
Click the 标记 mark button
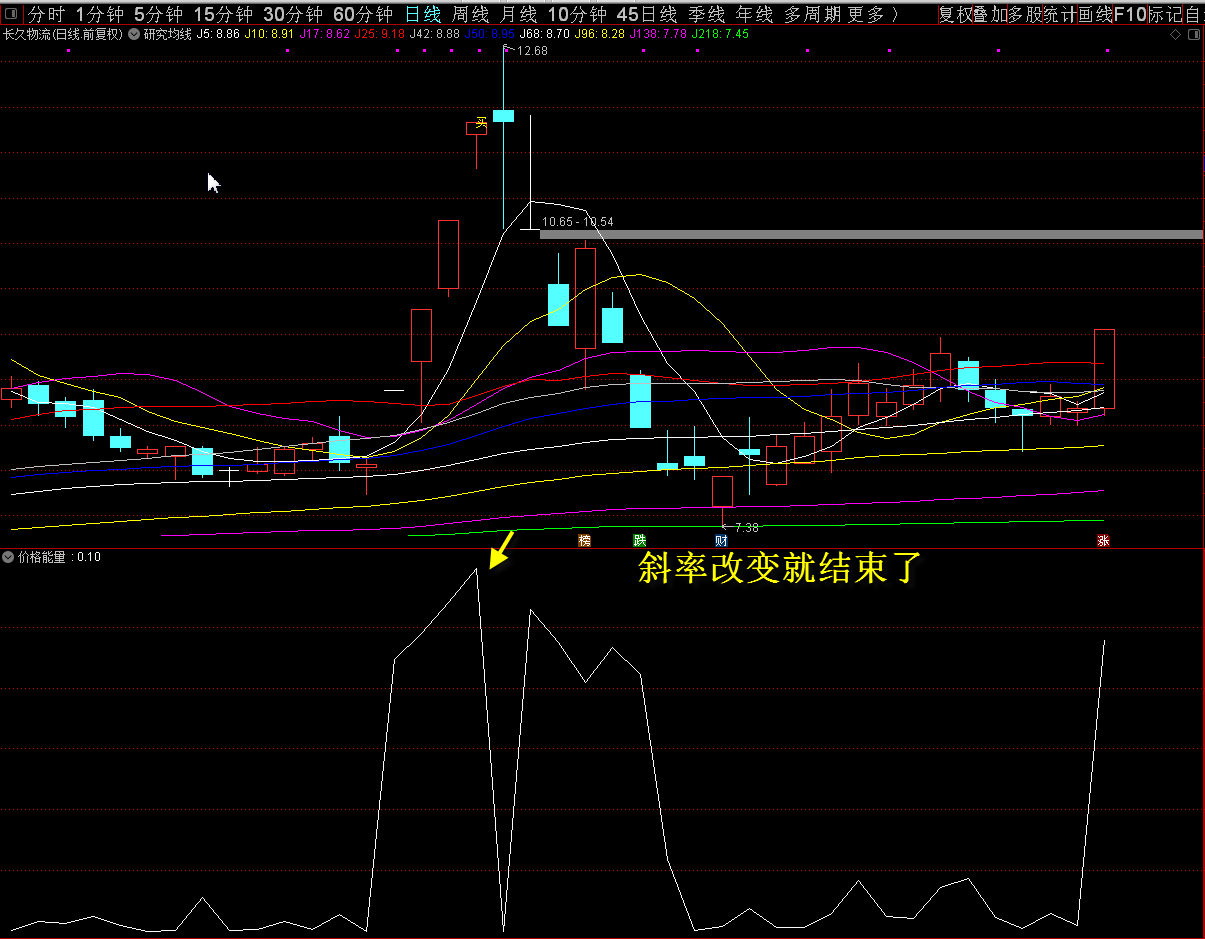pyautogui.click(x=1165, y=14)
